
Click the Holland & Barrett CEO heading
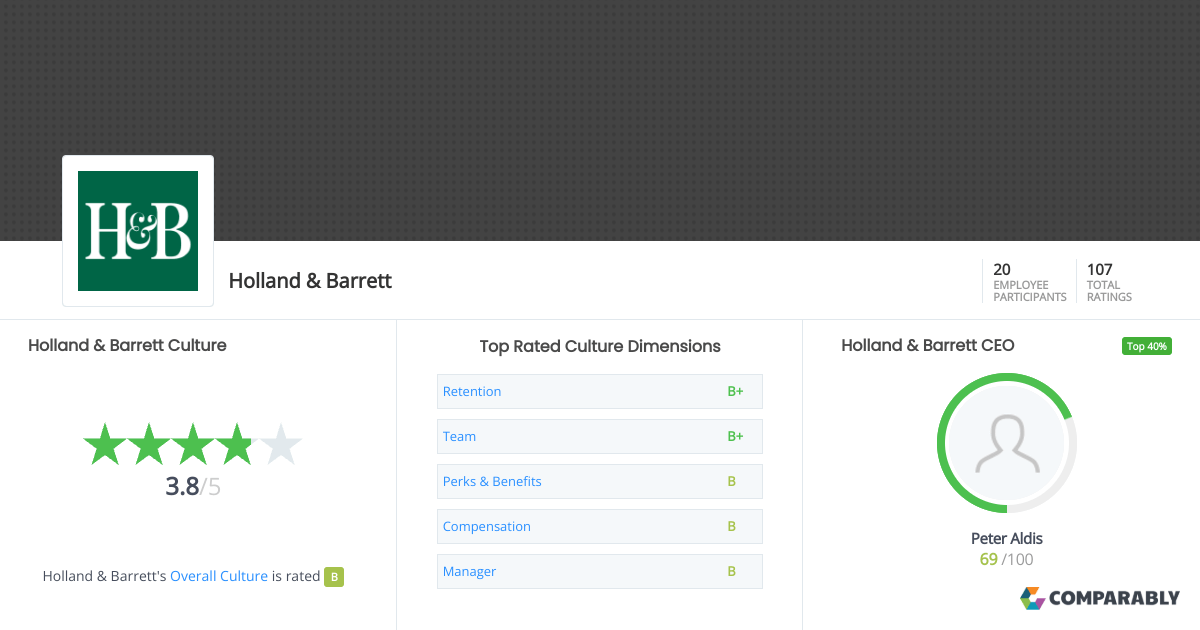click(928, 345)
